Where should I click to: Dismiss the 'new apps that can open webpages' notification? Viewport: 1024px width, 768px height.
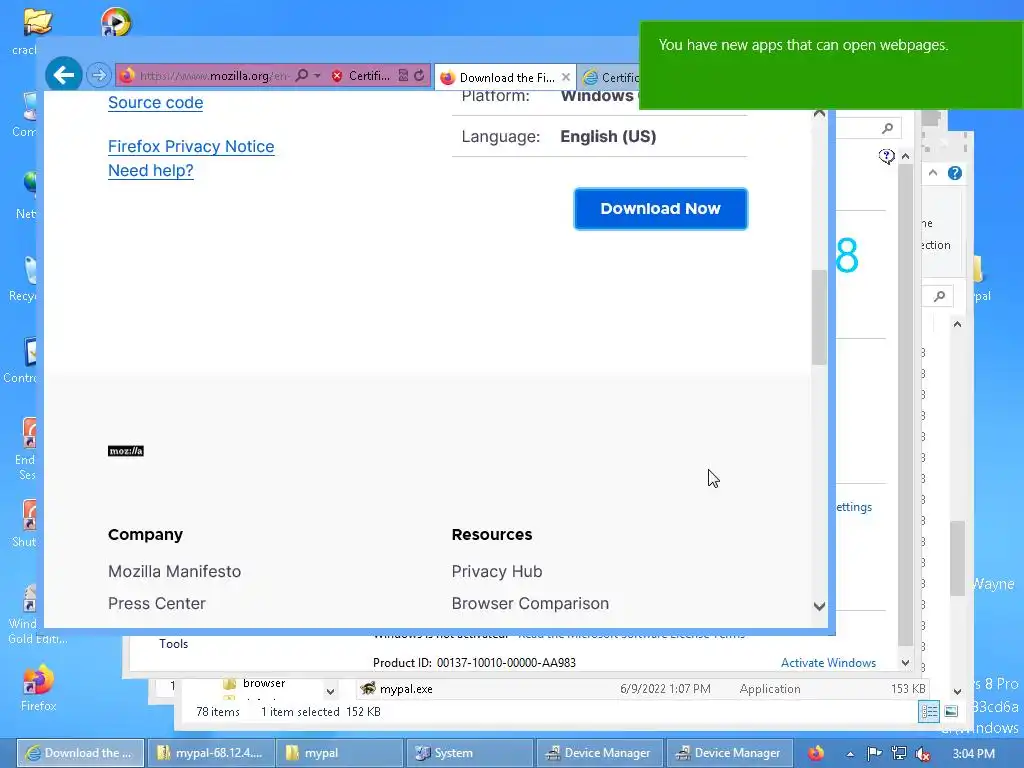click(831, 65)
